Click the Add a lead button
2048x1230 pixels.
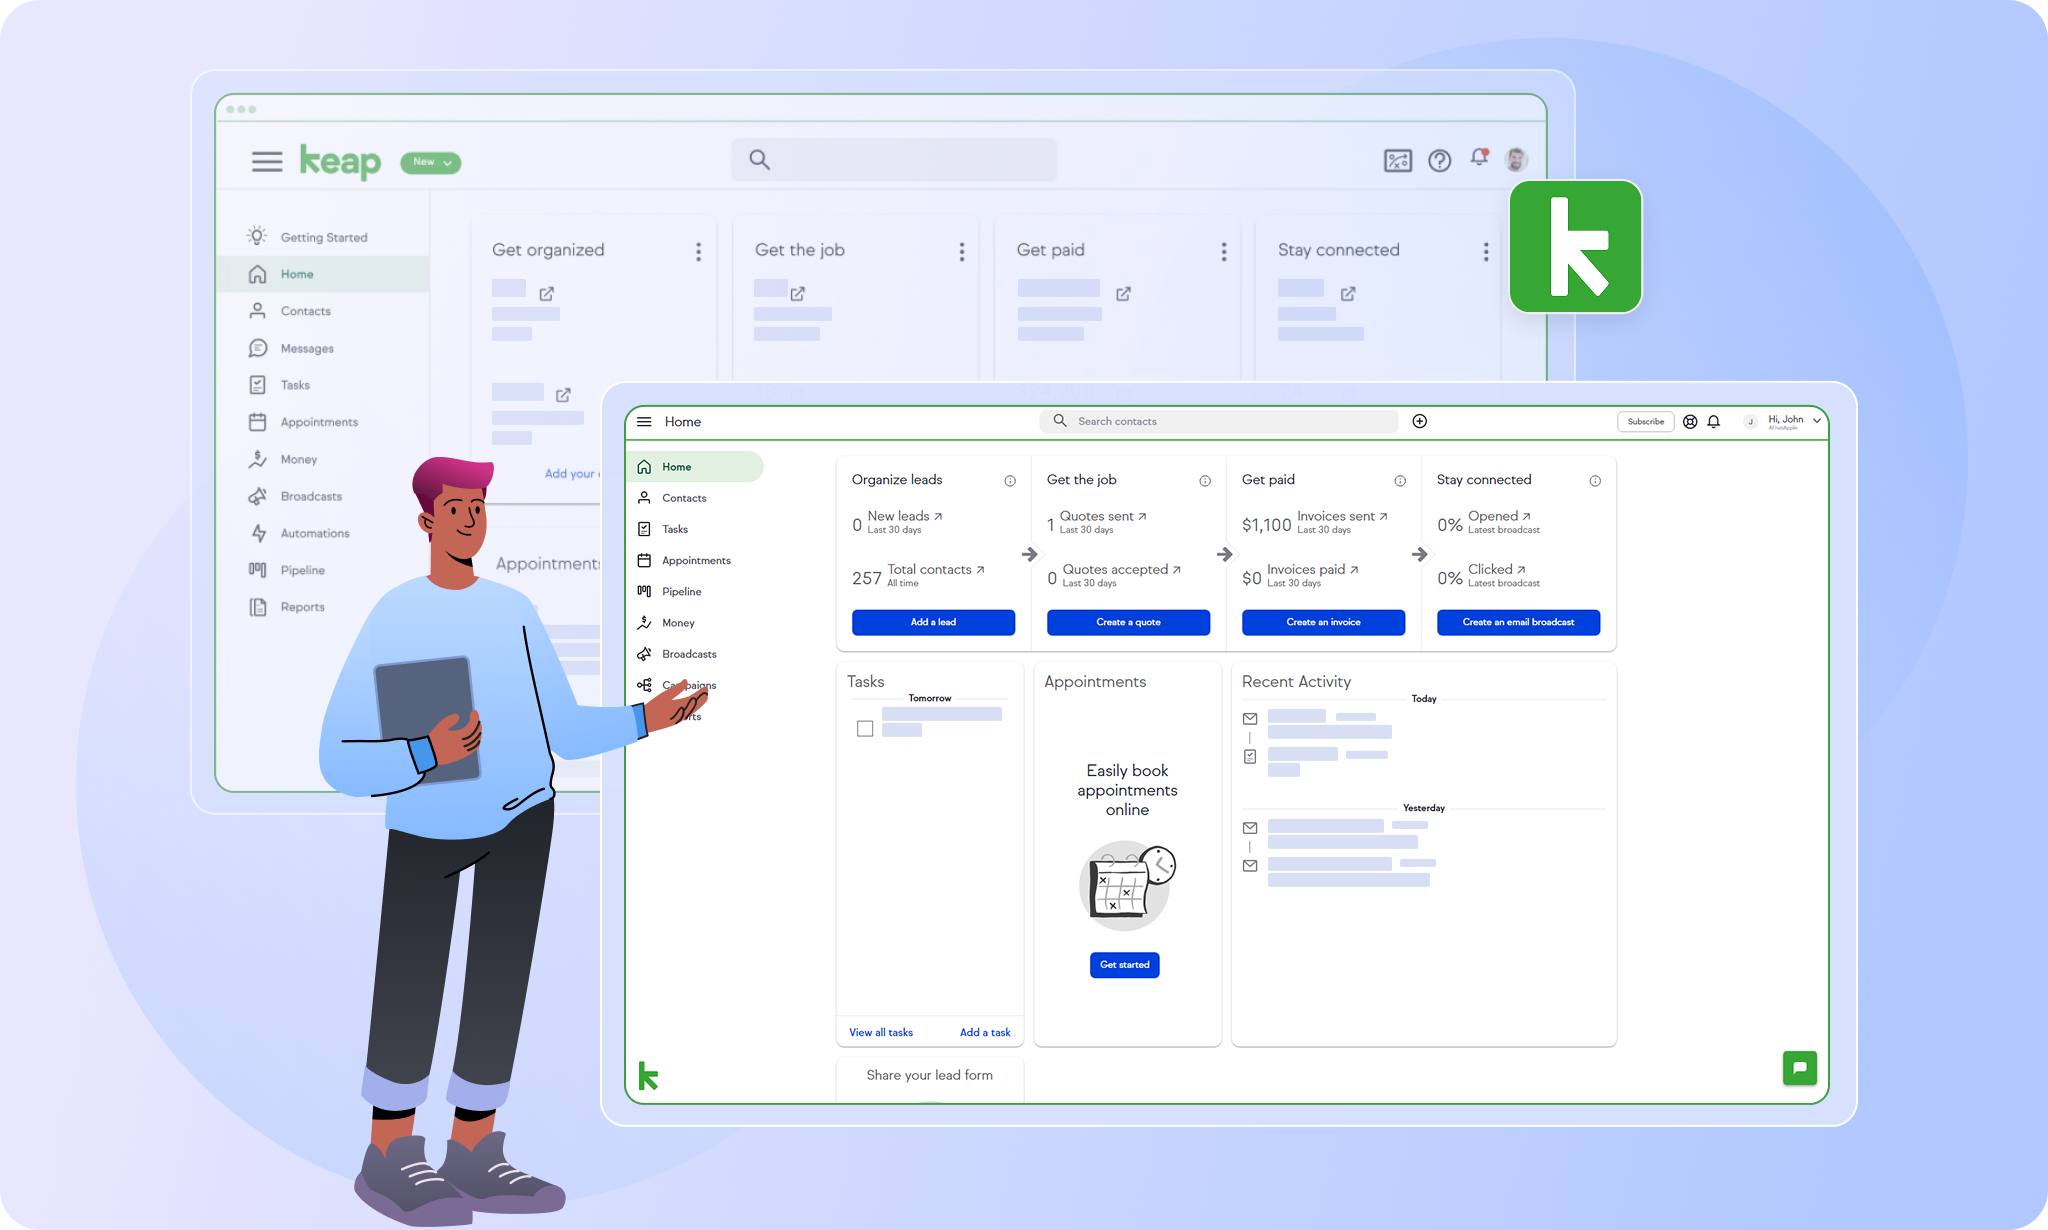933,622
